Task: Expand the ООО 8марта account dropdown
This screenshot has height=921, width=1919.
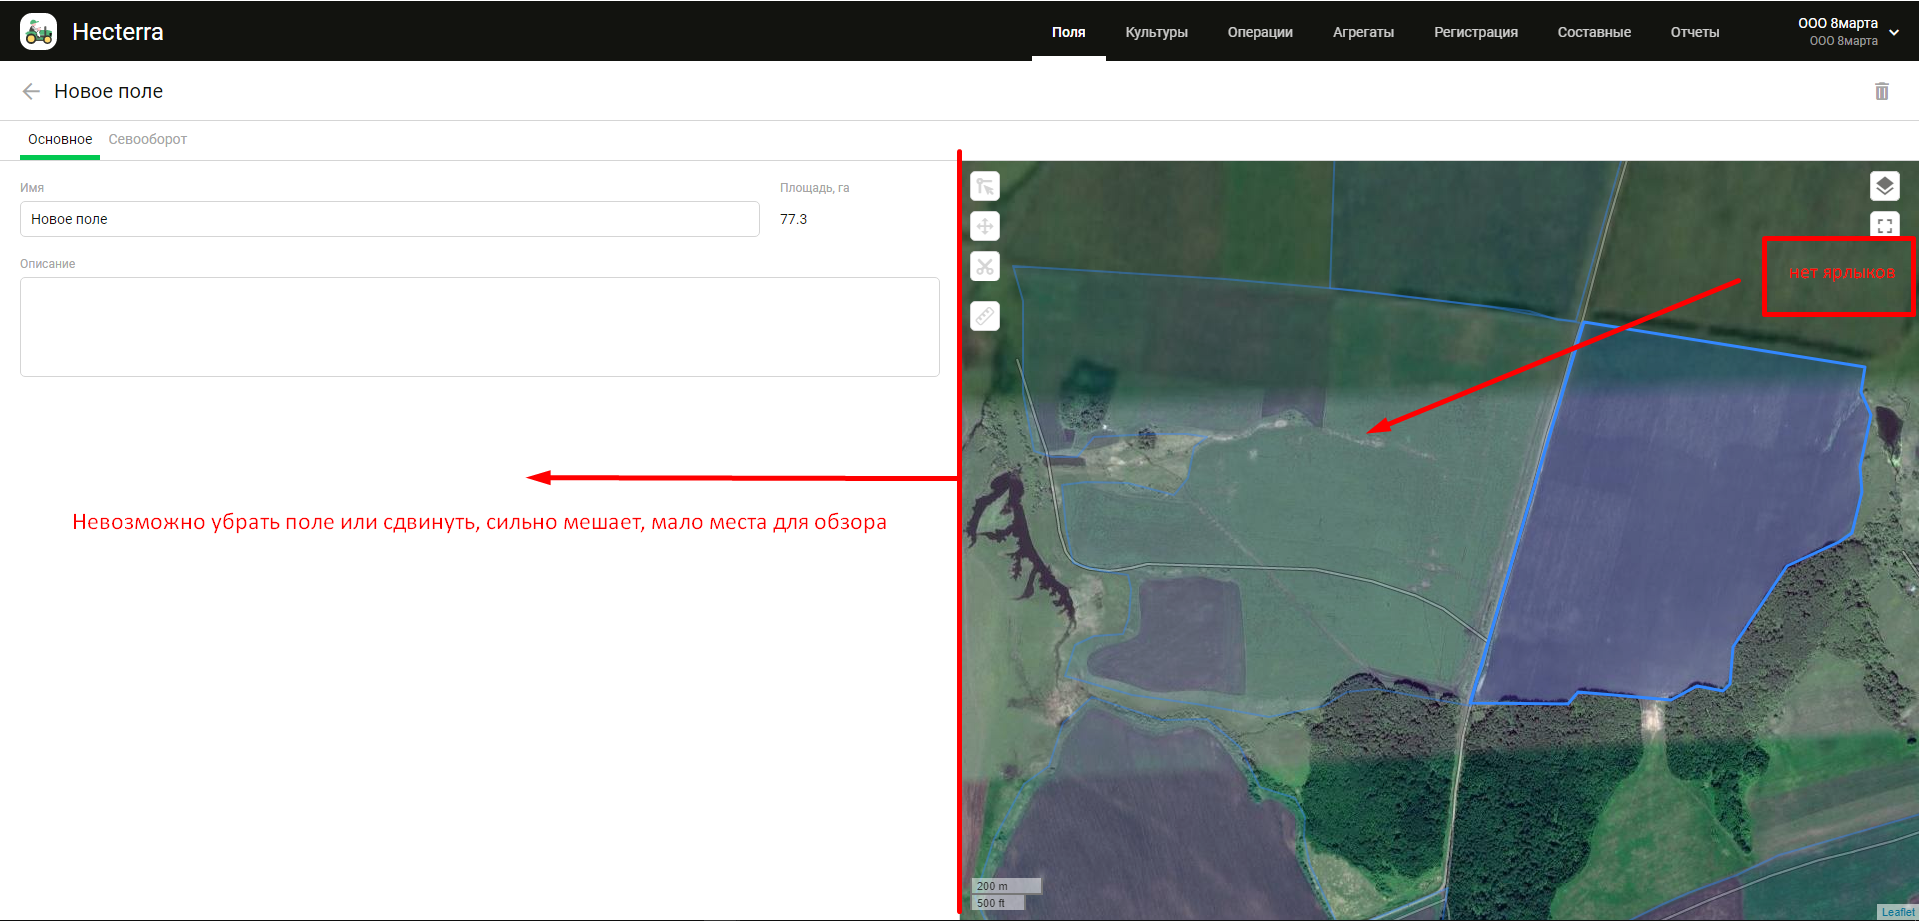Action: (x=1893, y=32)
